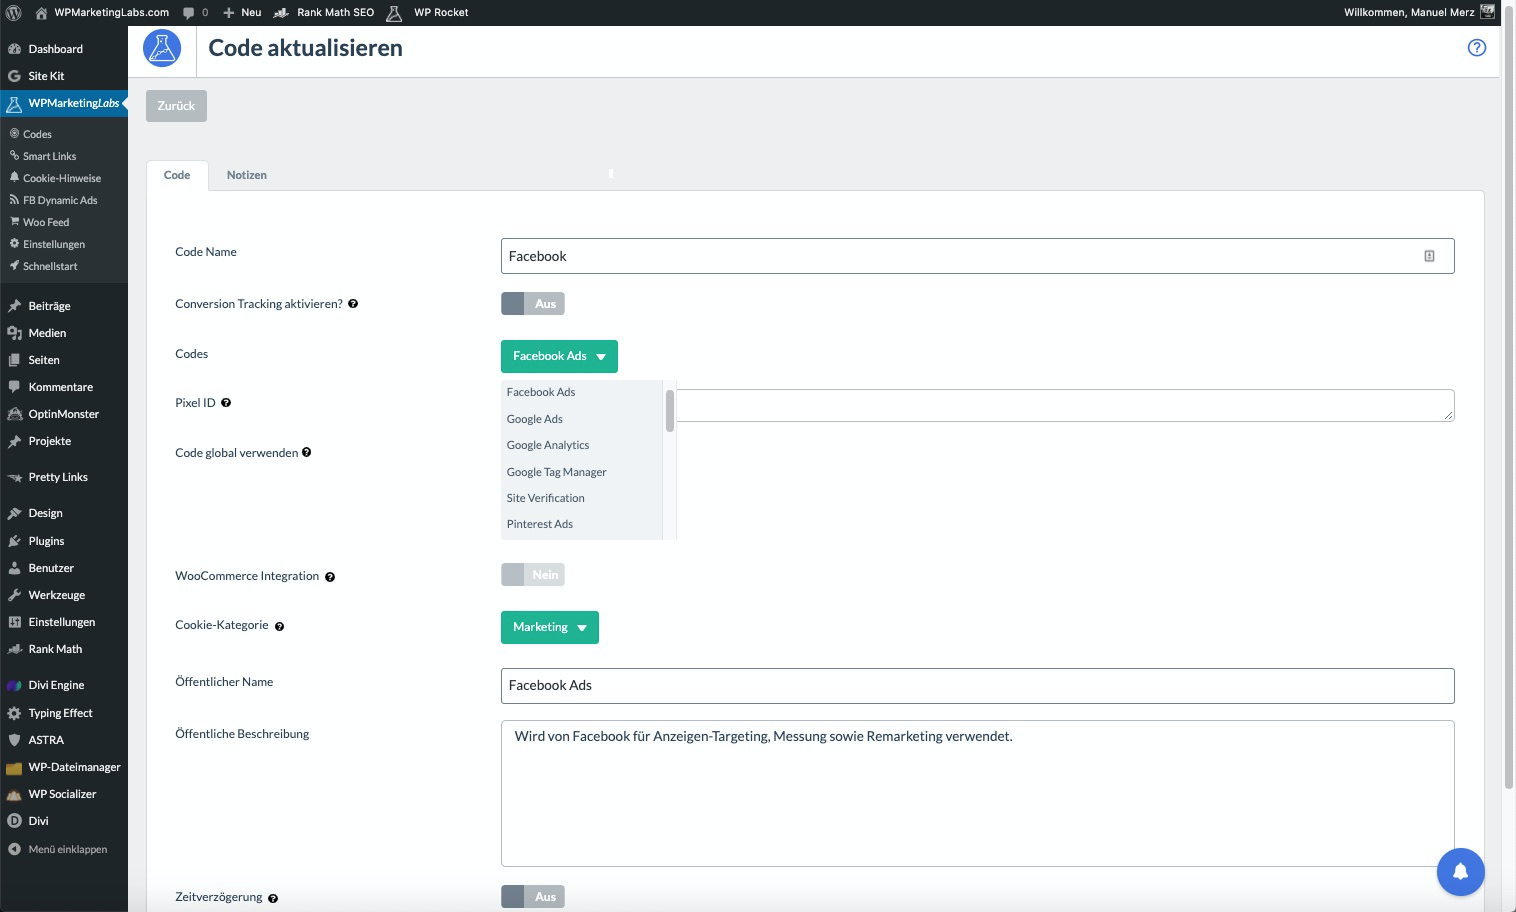Switch to the Notizen tab
Image resolution: width=1516 pixels, height=912 pixels.
click(x=246, y=175)
